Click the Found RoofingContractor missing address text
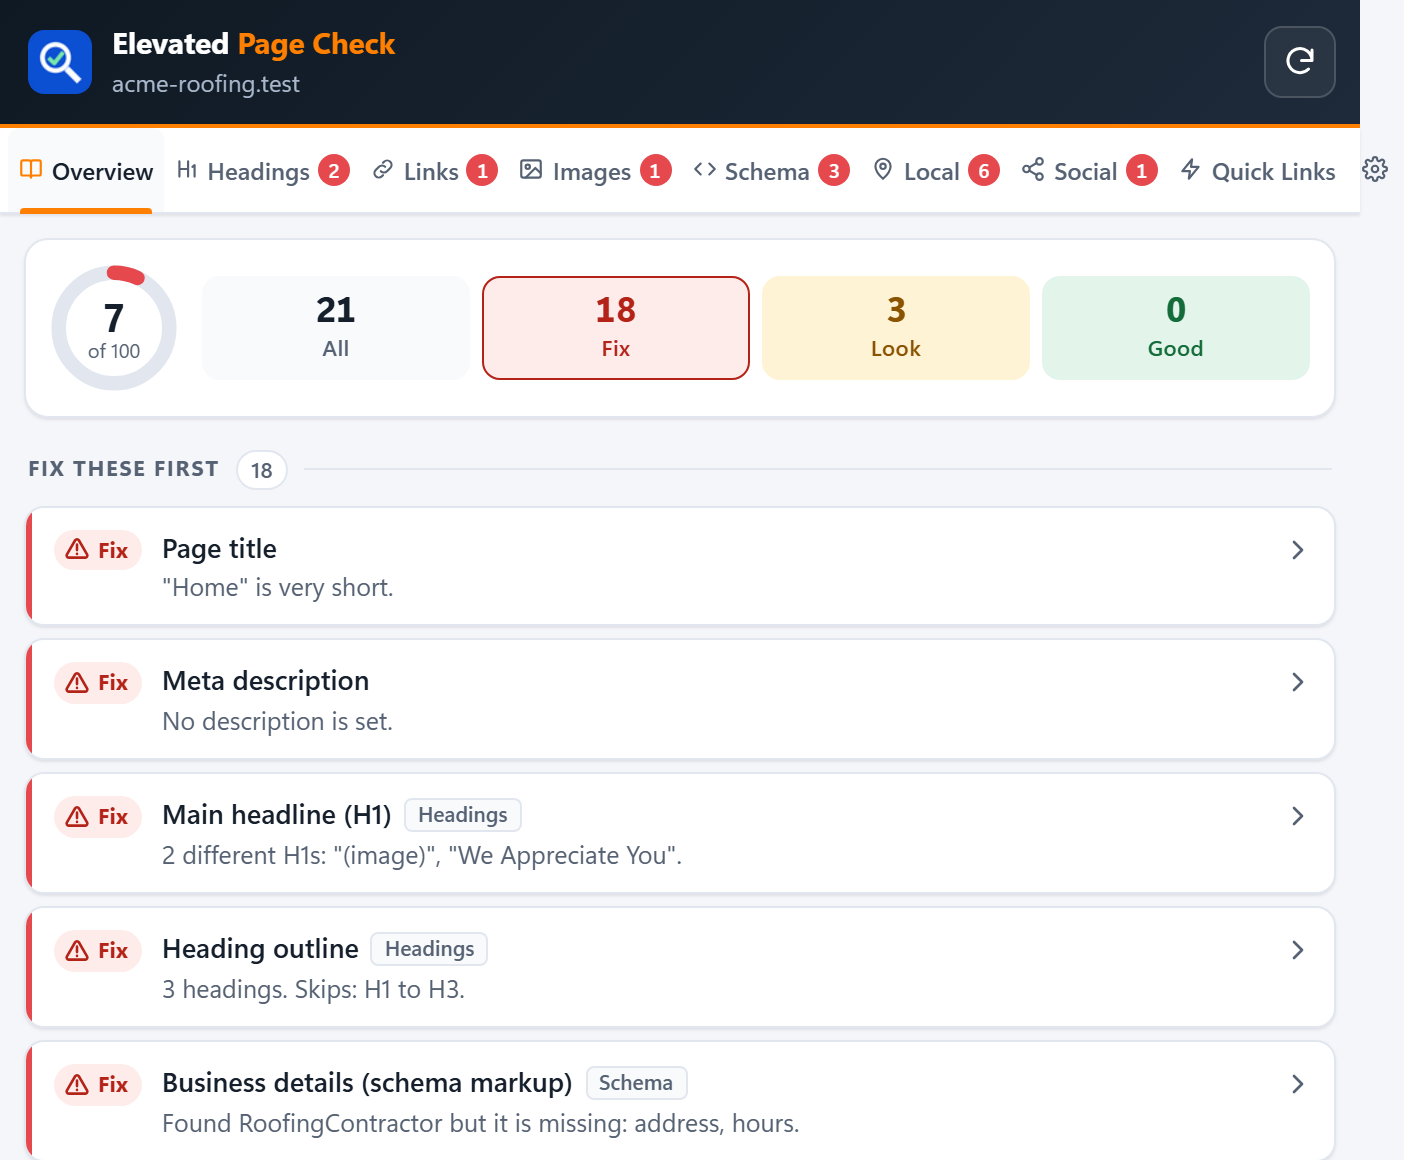 (x=480, y=1123)
